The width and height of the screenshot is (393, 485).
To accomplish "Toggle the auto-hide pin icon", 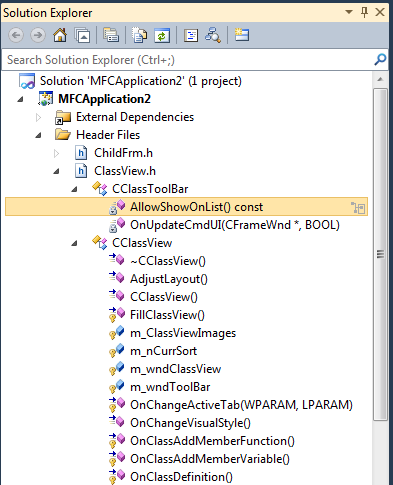I will tap(364, 12).
